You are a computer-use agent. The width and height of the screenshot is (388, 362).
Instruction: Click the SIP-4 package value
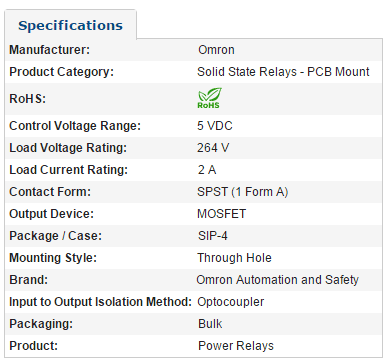tap(213, 236)
